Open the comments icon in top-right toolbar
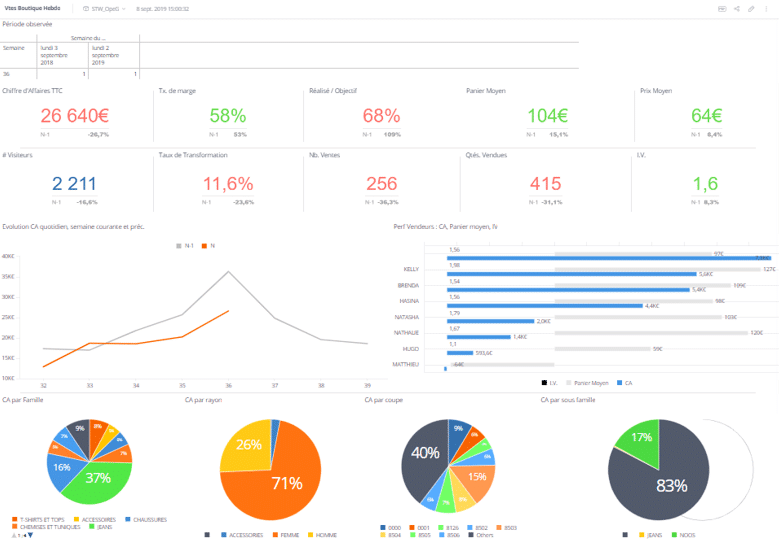The image size is (779, 544). [x=766, y=8]
